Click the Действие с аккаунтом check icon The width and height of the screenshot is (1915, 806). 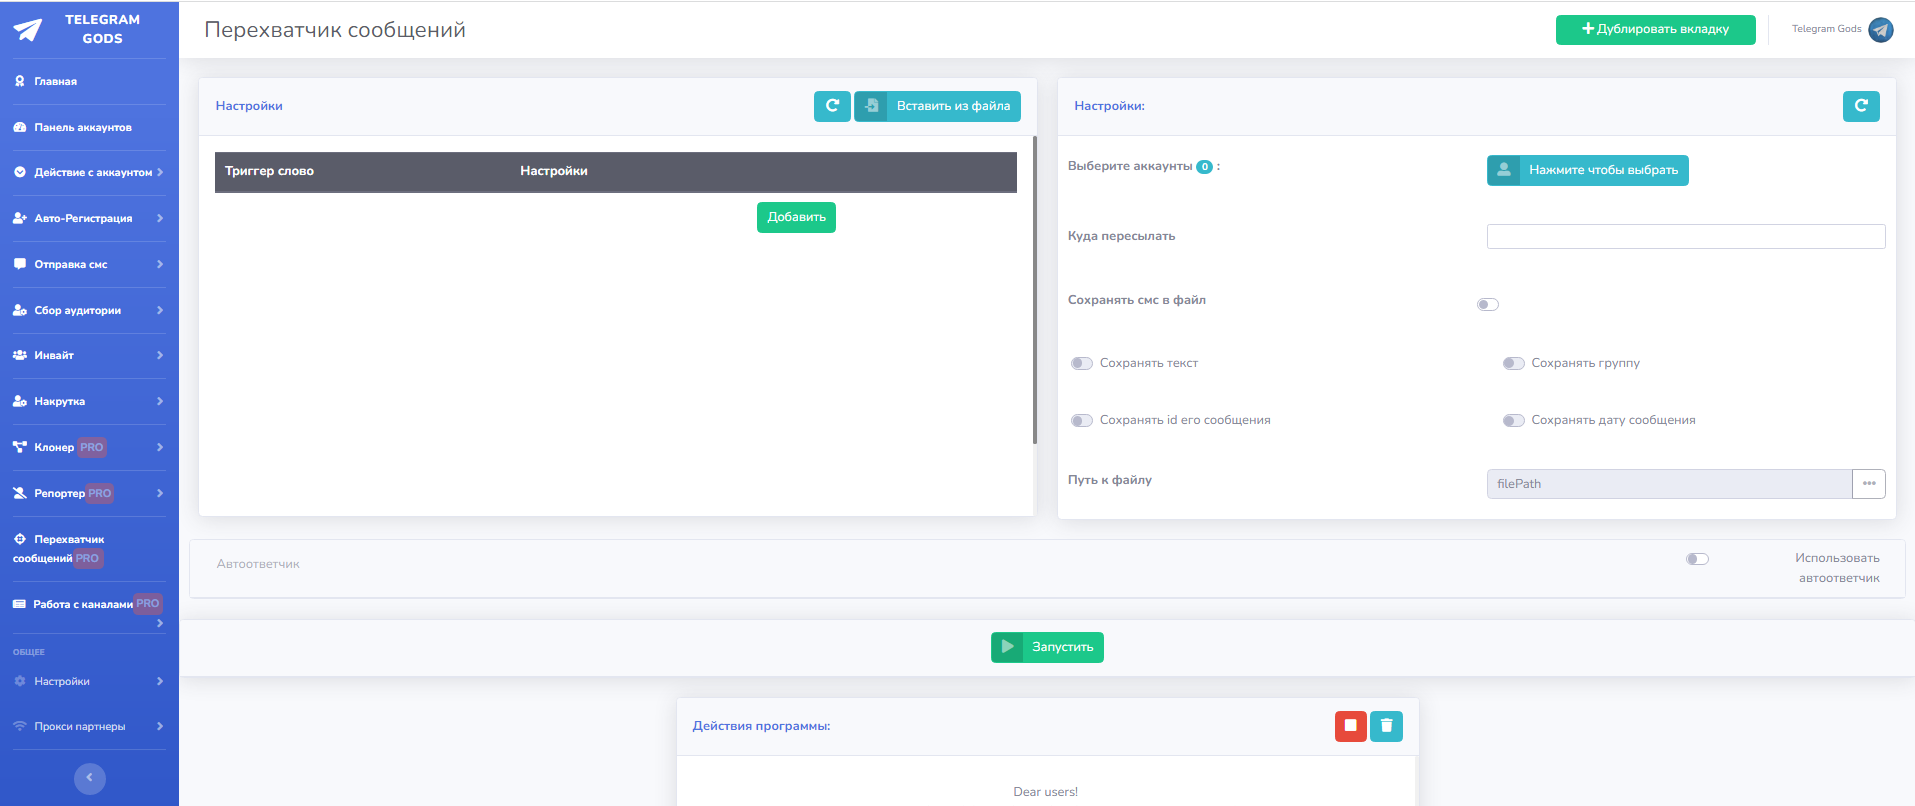pyautogui.click(x=20, y=172)
